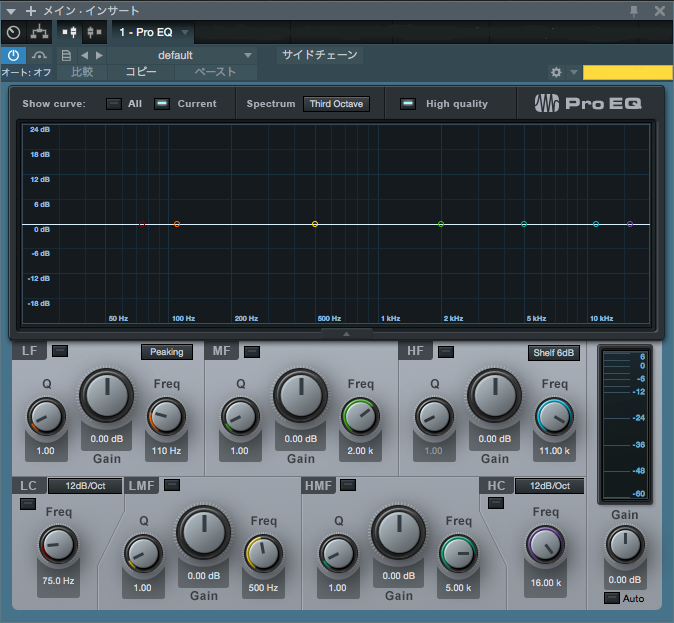Enable the HF band
The width and height of the screenshot is (674, 623).
tap(446, 352)
